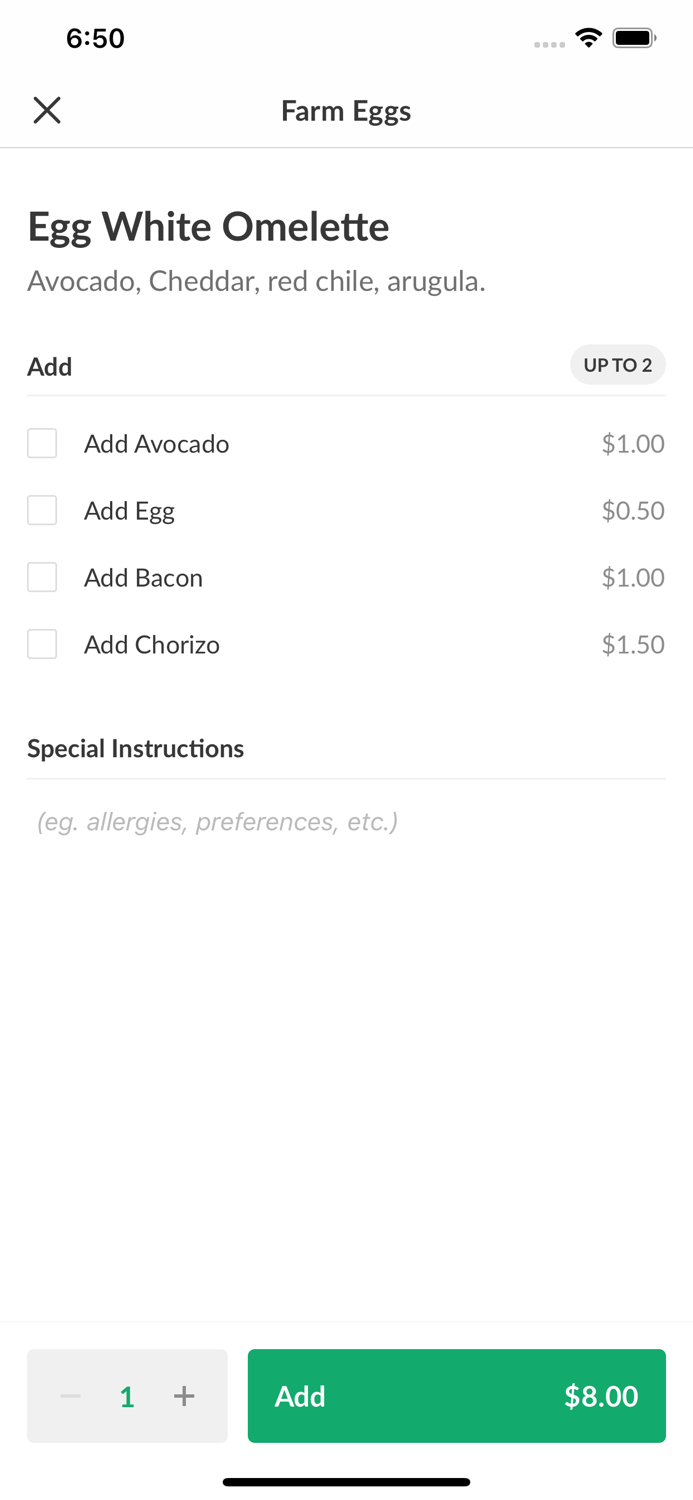Select the Add Bacon checkbox
The width and height of the screenshot is (693, 1500).
(42, 577)
